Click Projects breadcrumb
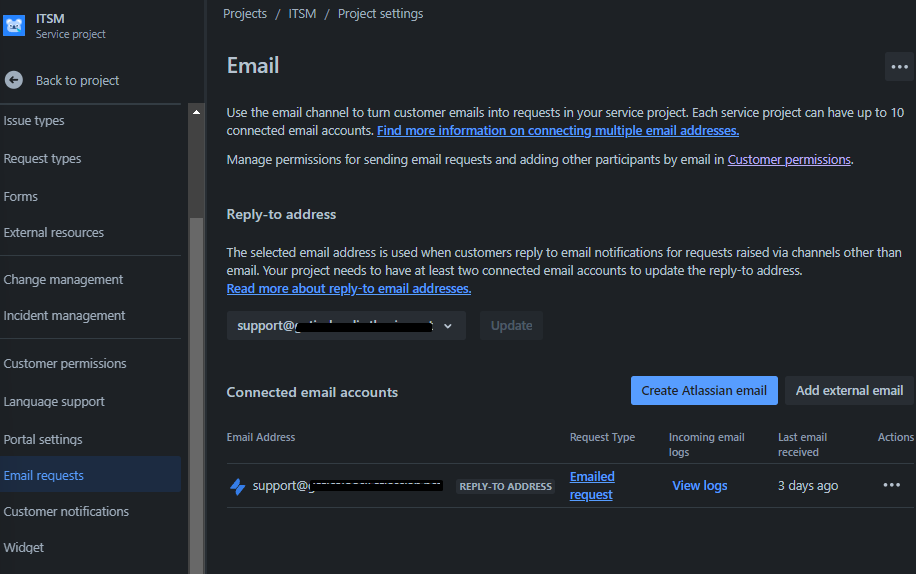Viewport: 916px width, 574px height. [245, 13]
